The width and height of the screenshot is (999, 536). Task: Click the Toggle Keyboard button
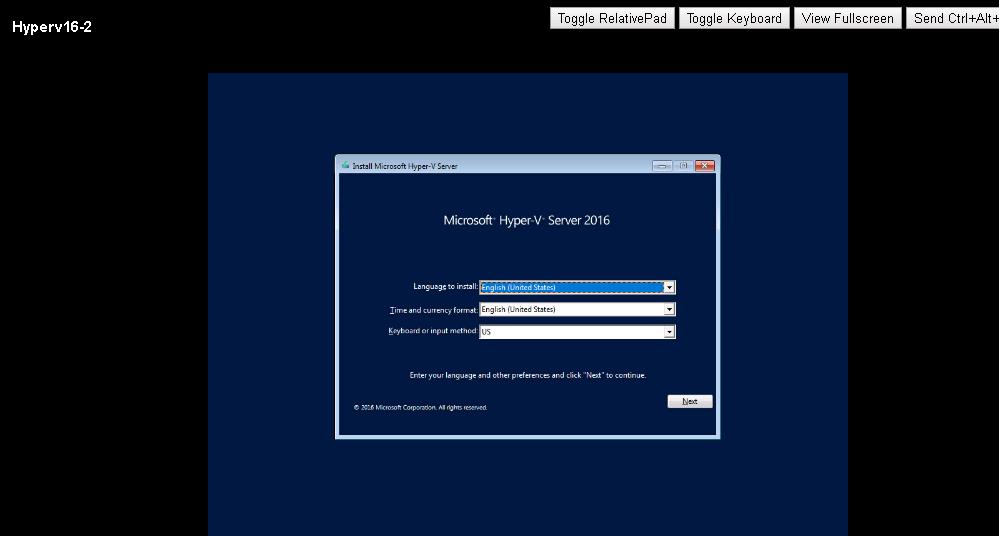[734, 18]
